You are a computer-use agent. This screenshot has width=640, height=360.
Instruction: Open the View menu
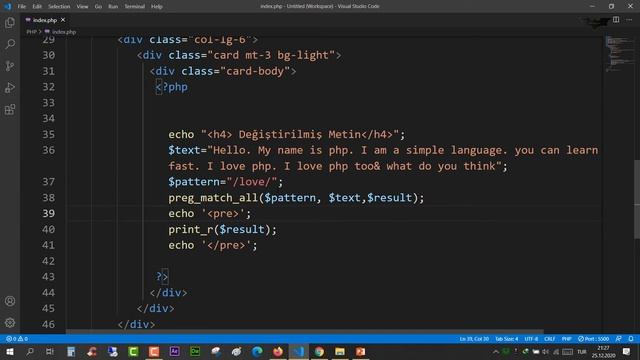(x=82, y=7)
